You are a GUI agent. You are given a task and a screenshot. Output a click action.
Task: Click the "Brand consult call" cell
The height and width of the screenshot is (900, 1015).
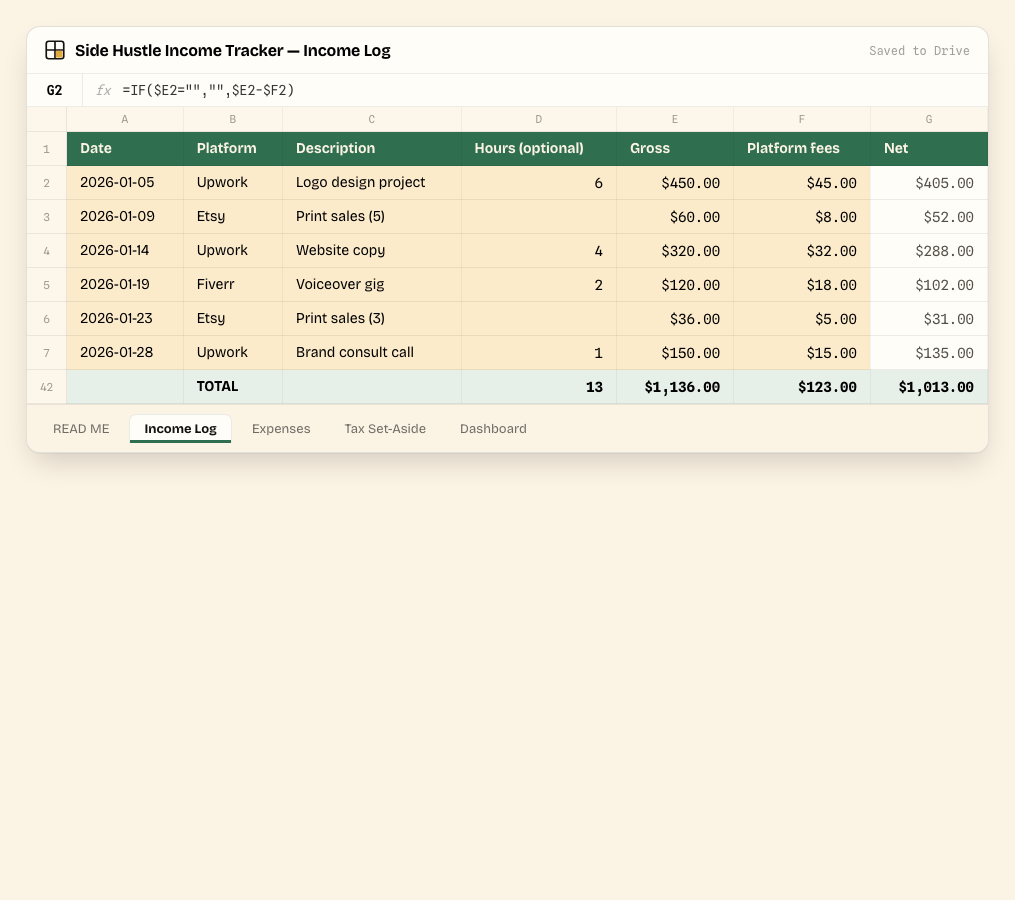tap(372, 353)
